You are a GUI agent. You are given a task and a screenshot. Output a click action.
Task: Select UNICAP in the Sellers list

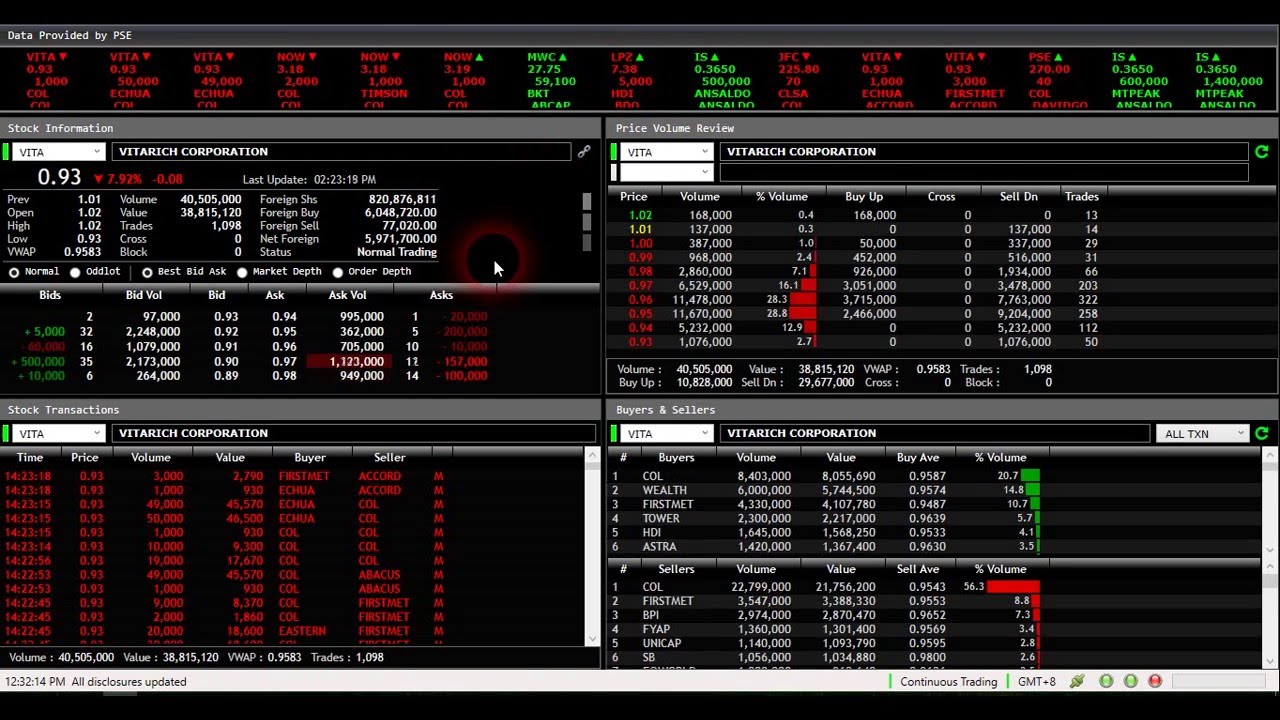[662, 644]
